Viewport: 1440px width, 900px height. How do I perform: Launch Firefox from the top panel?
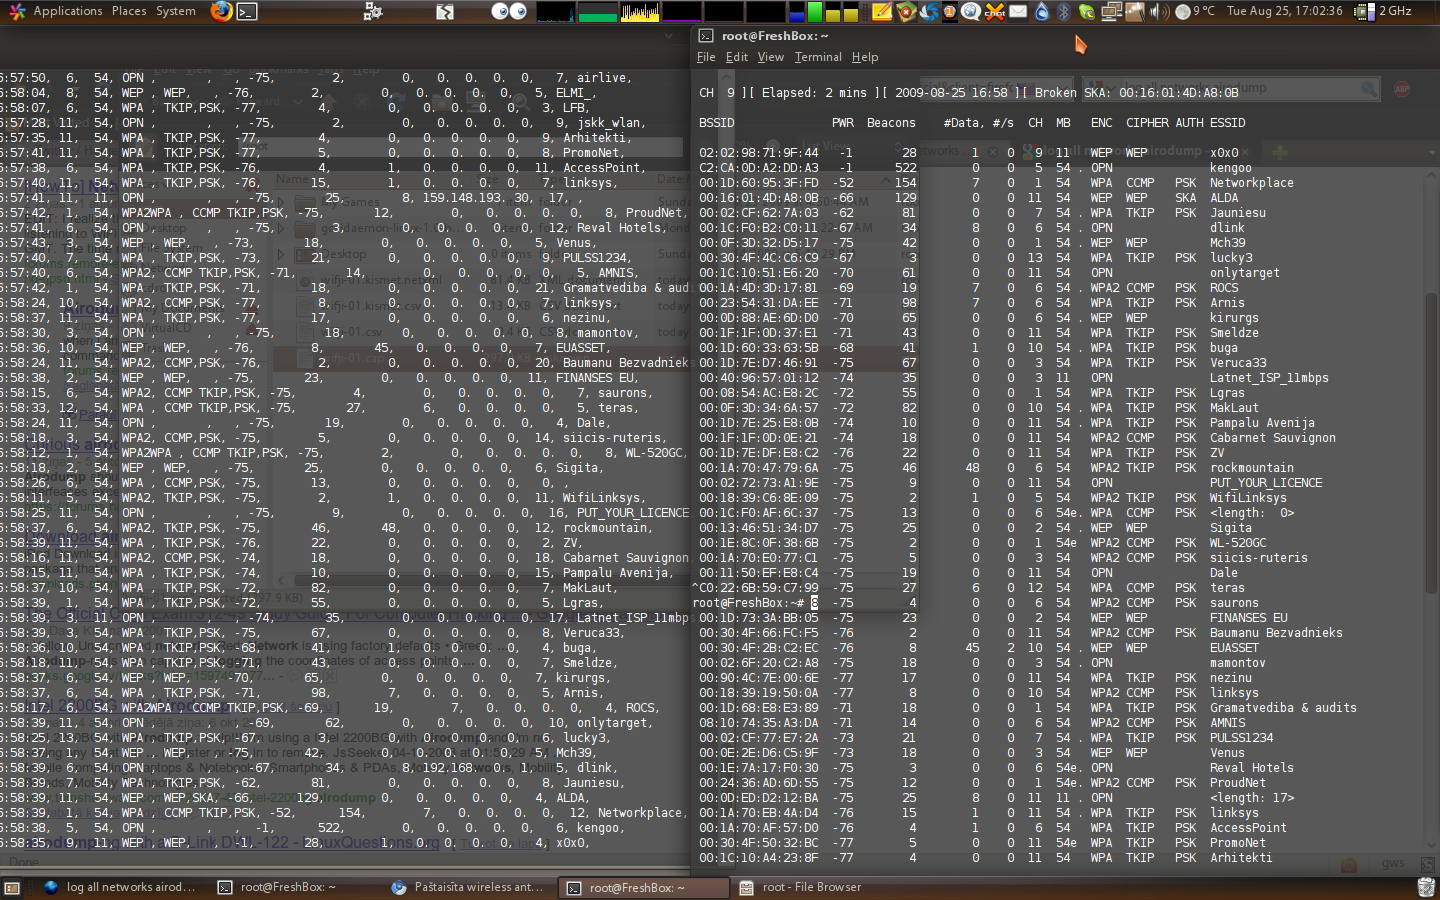click(221, 11)
